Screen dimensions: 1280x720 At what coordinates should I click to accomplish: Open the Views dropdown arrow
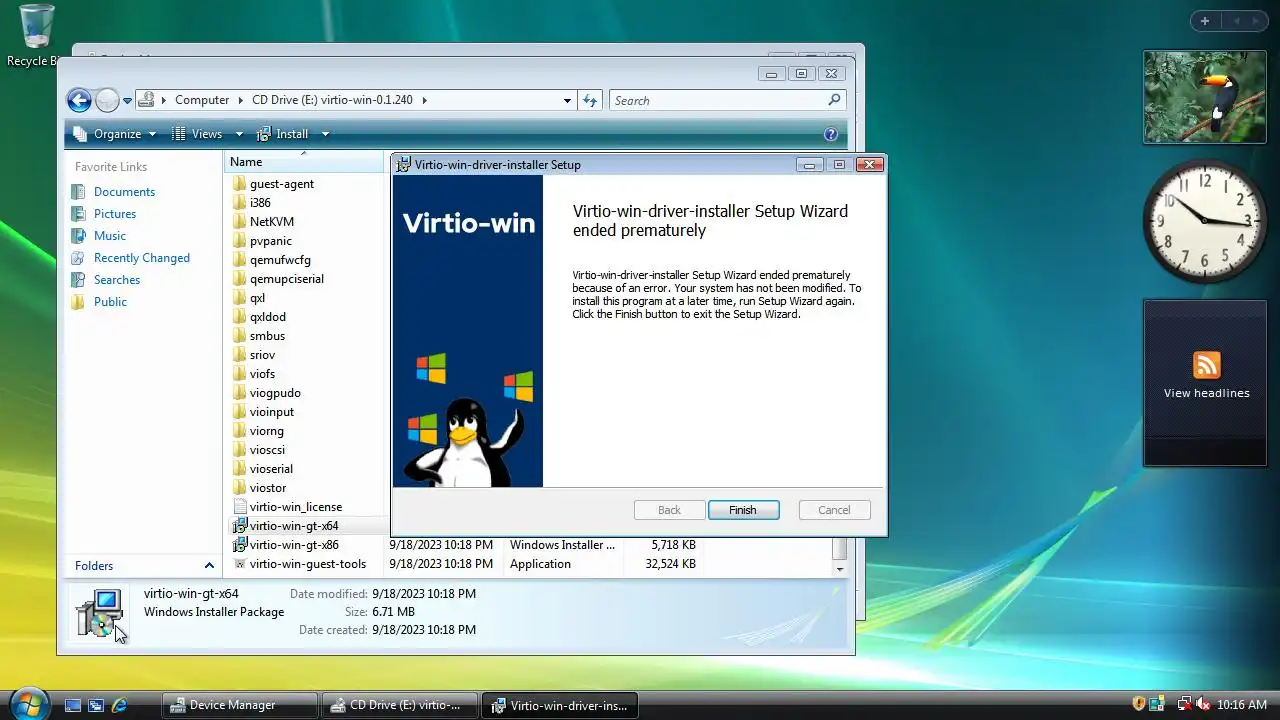tap(239, 134)
